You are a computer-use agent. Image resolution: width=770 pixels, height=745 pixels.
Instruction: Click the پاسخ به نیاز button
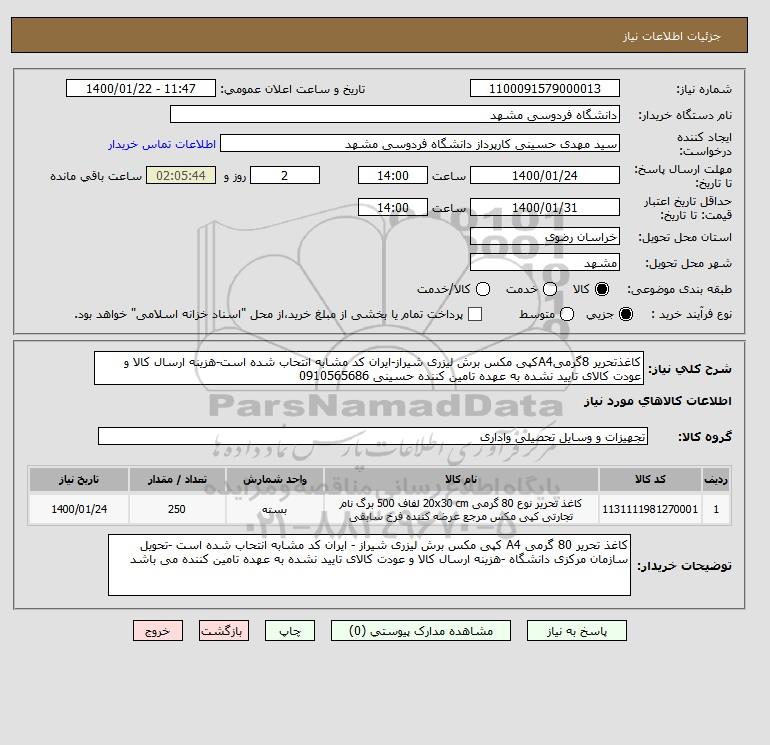coord(577,631)
